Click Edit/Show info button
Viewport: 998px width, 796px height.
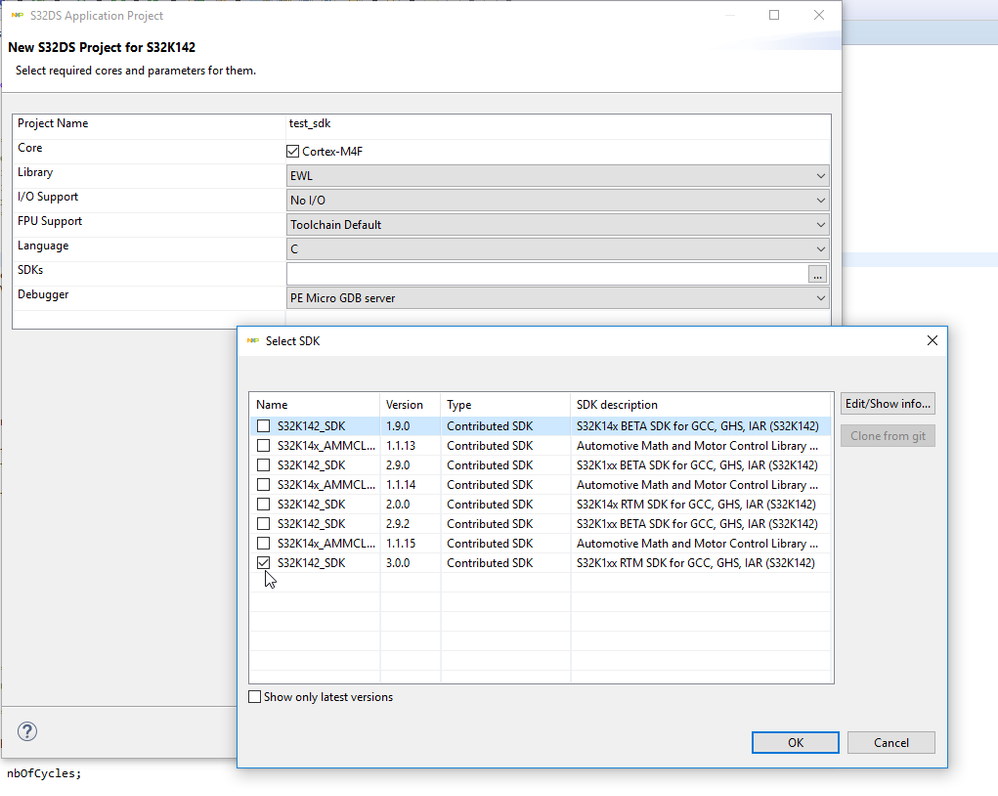[x=887, y=403]
